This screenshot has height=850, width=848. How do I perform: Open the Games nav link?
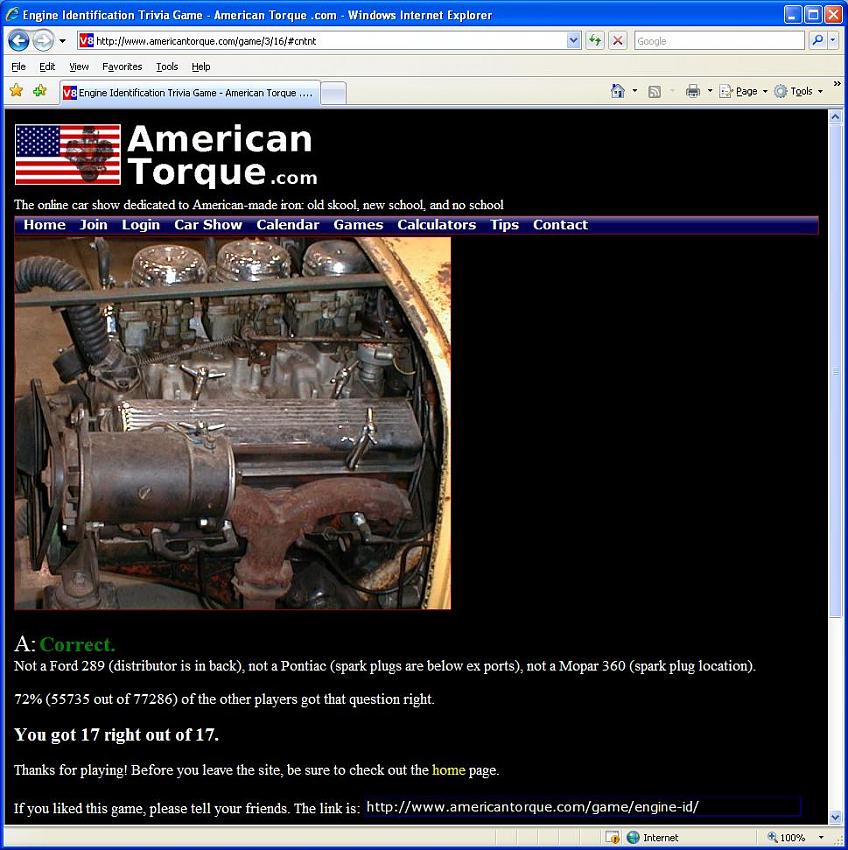358,225
